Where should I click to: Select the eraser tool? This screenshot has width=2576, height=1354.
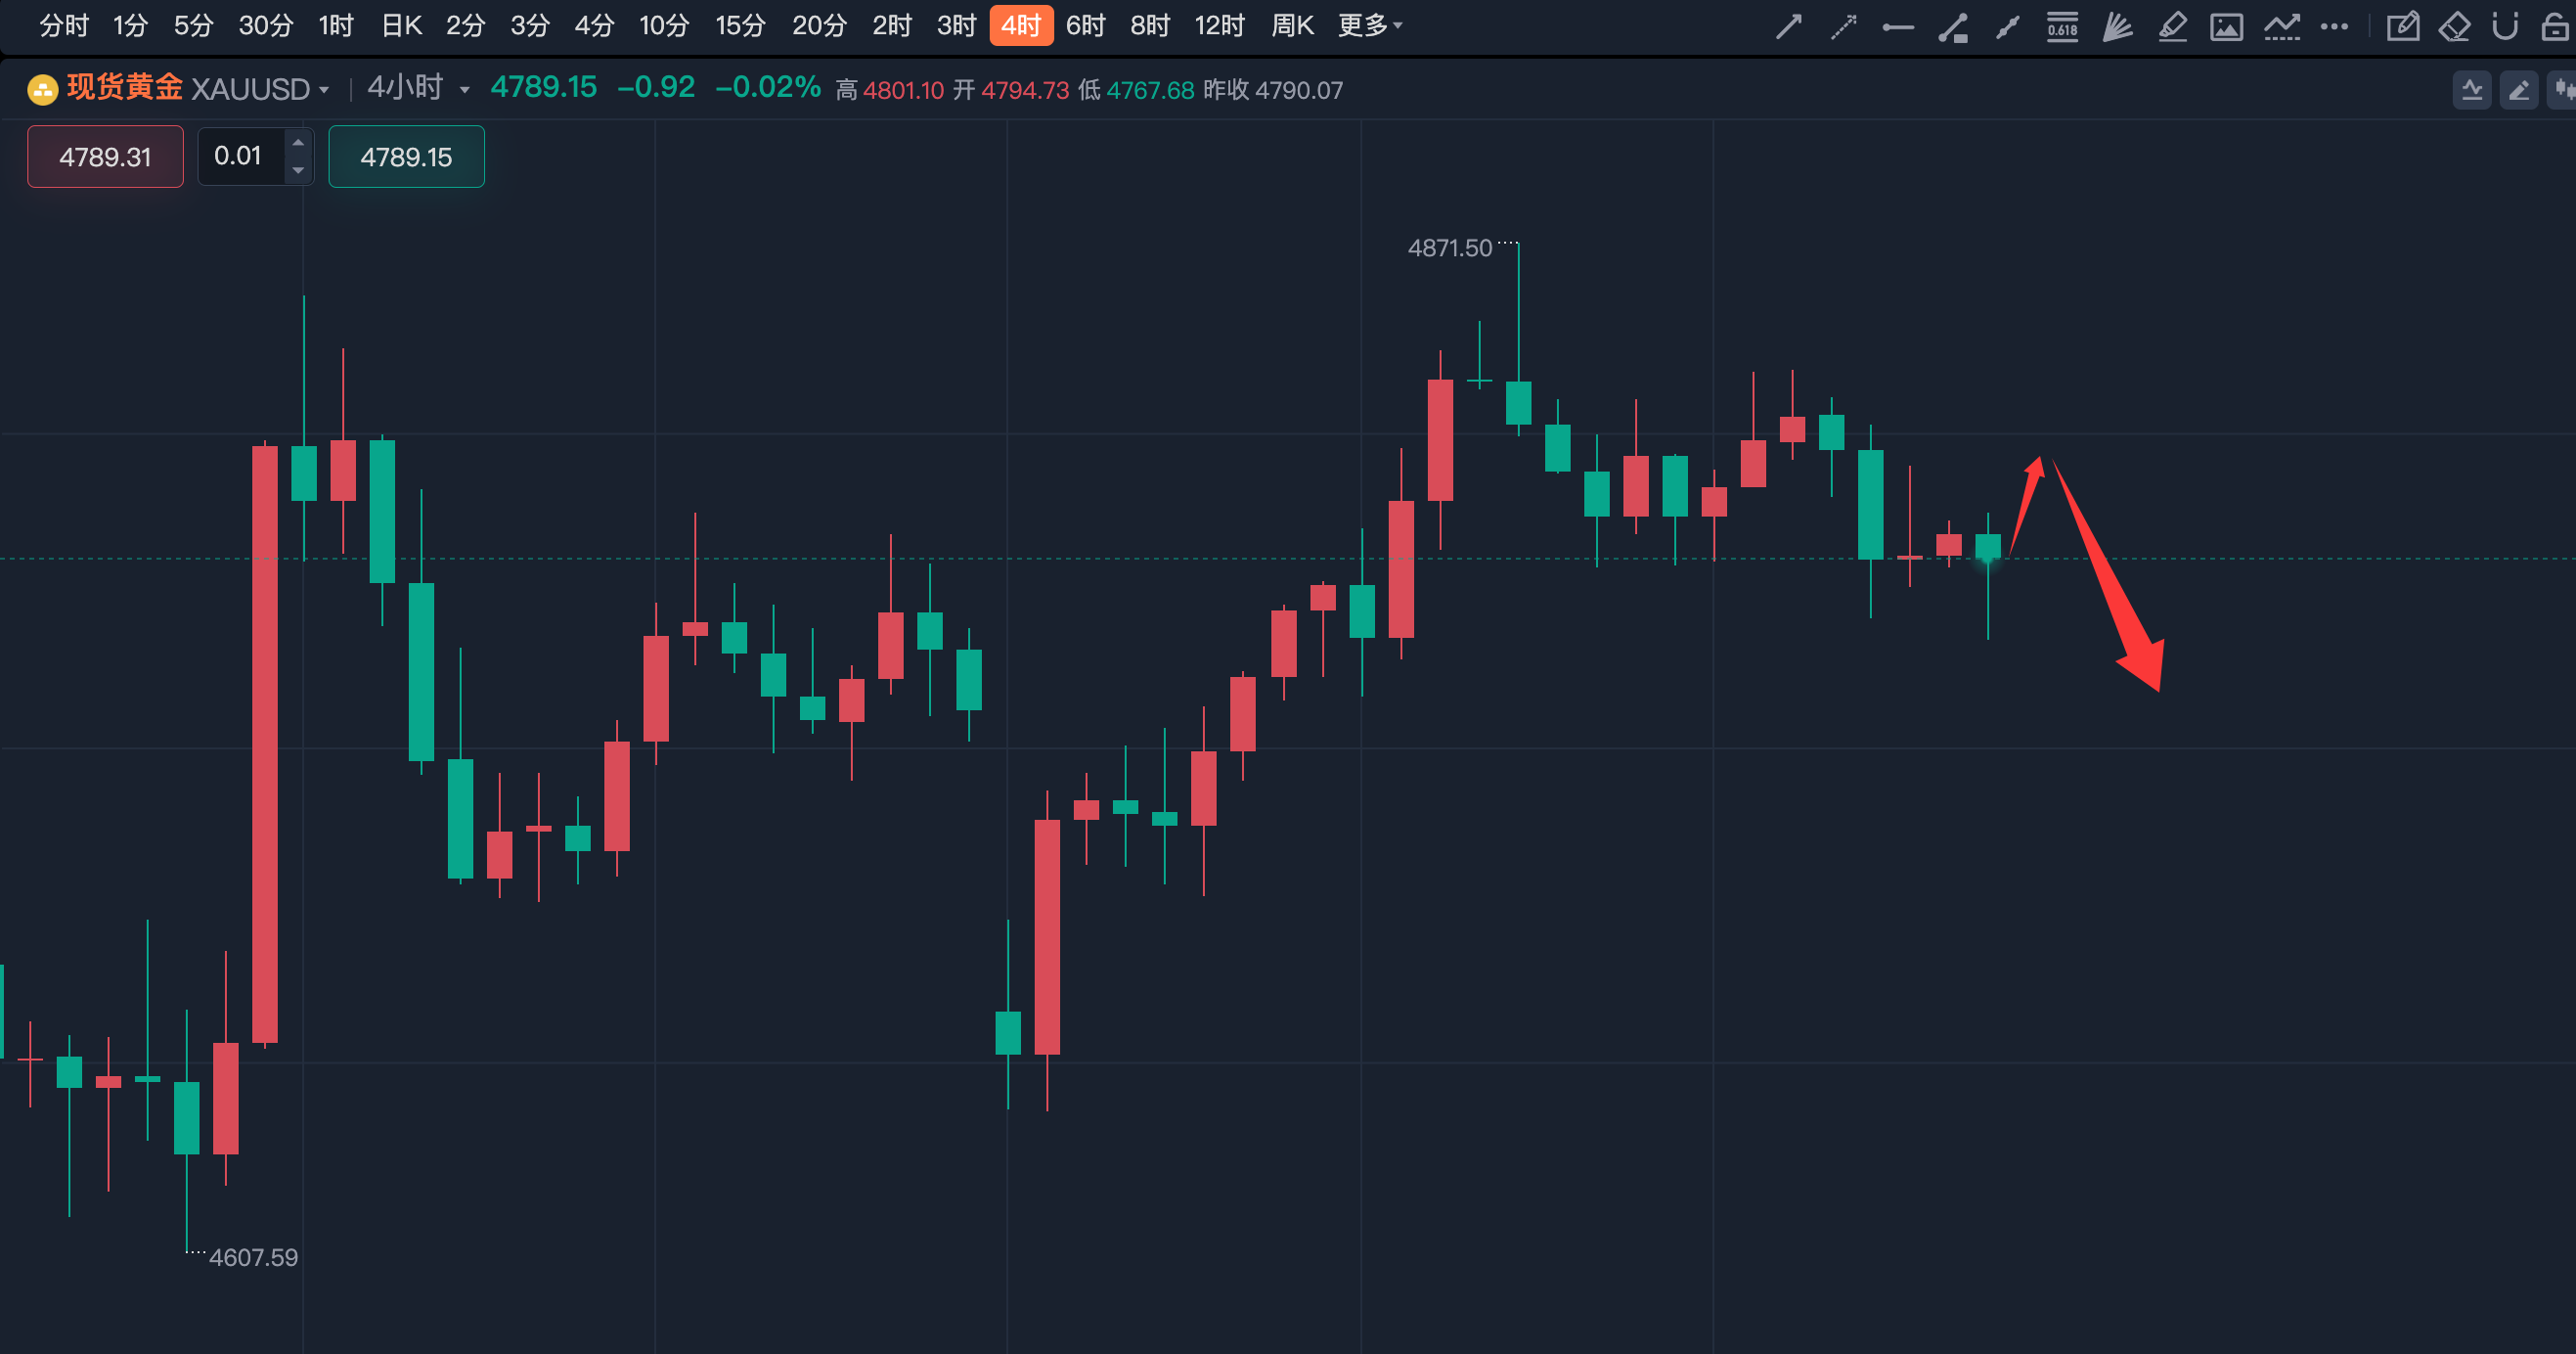point(2454,26)
